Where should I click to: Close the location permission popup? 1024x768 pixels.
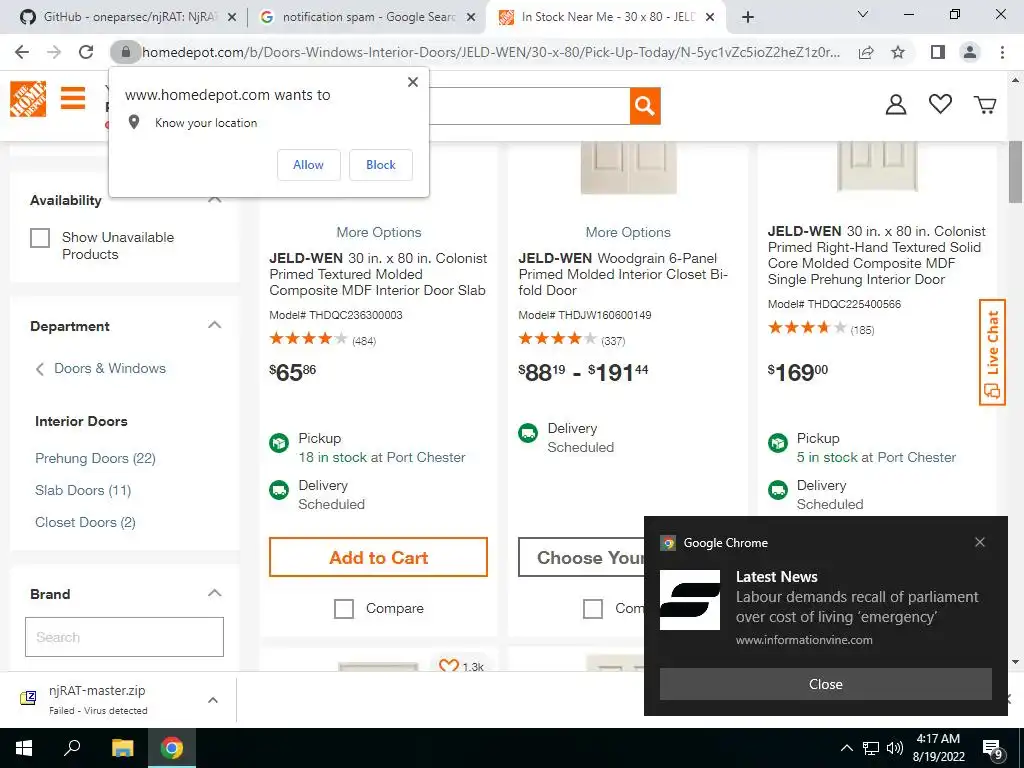coord(413,82)
